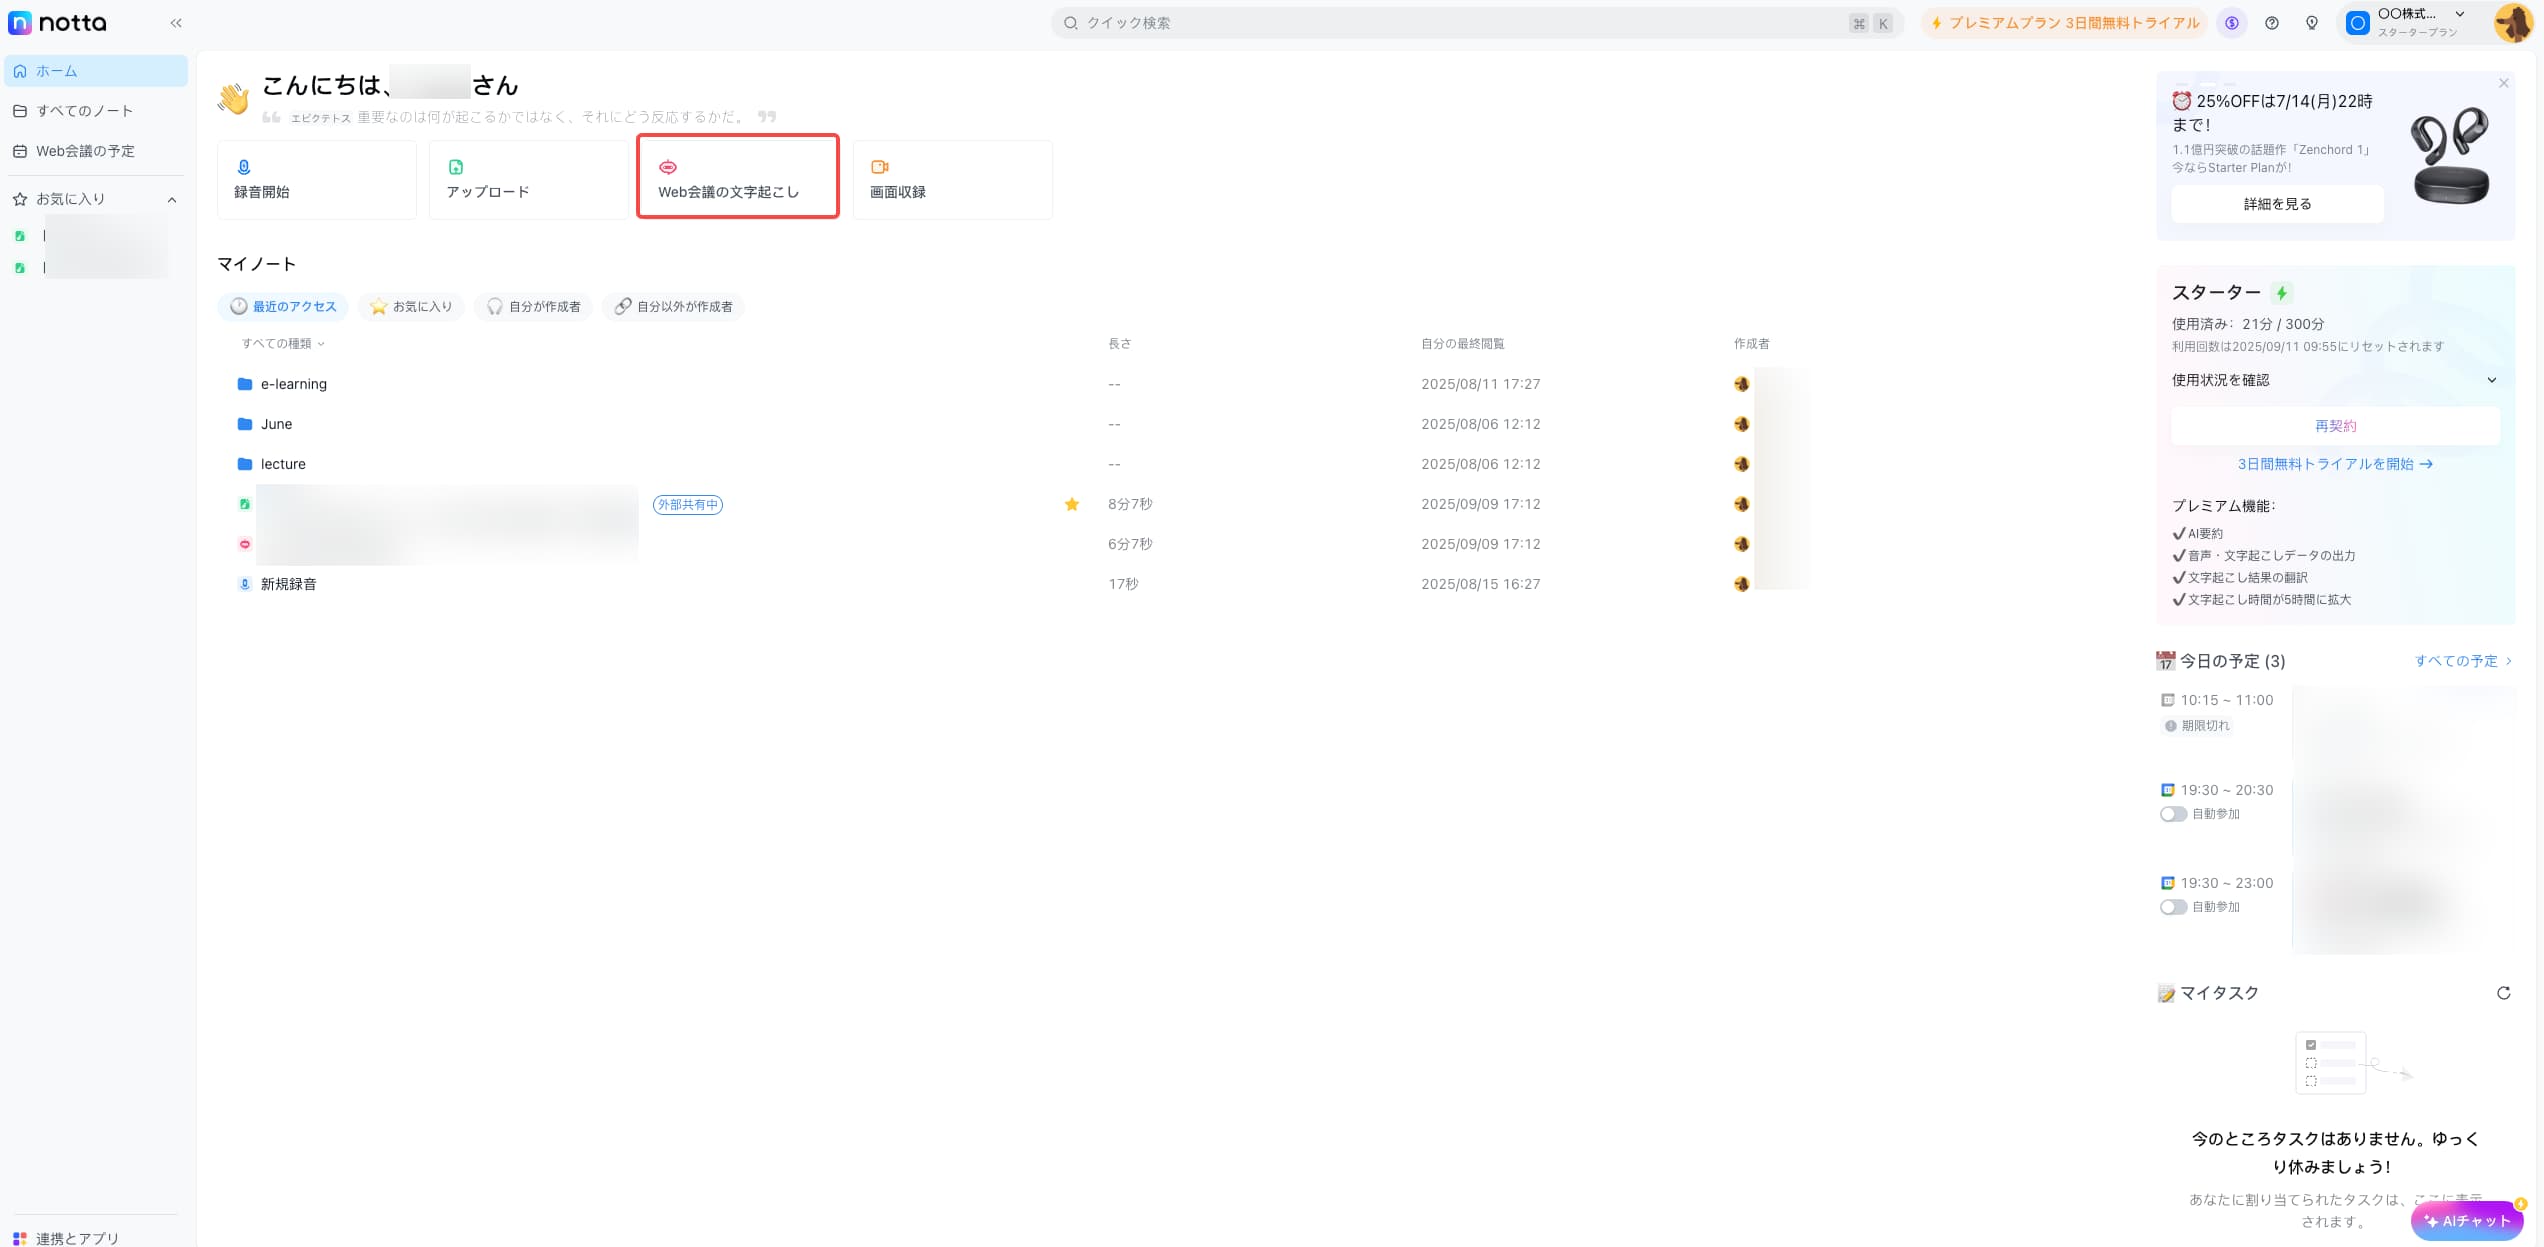Viewport: 2544px width, 1247px height.
Task: Click the 詳細を見る button
Action: 2277,204
